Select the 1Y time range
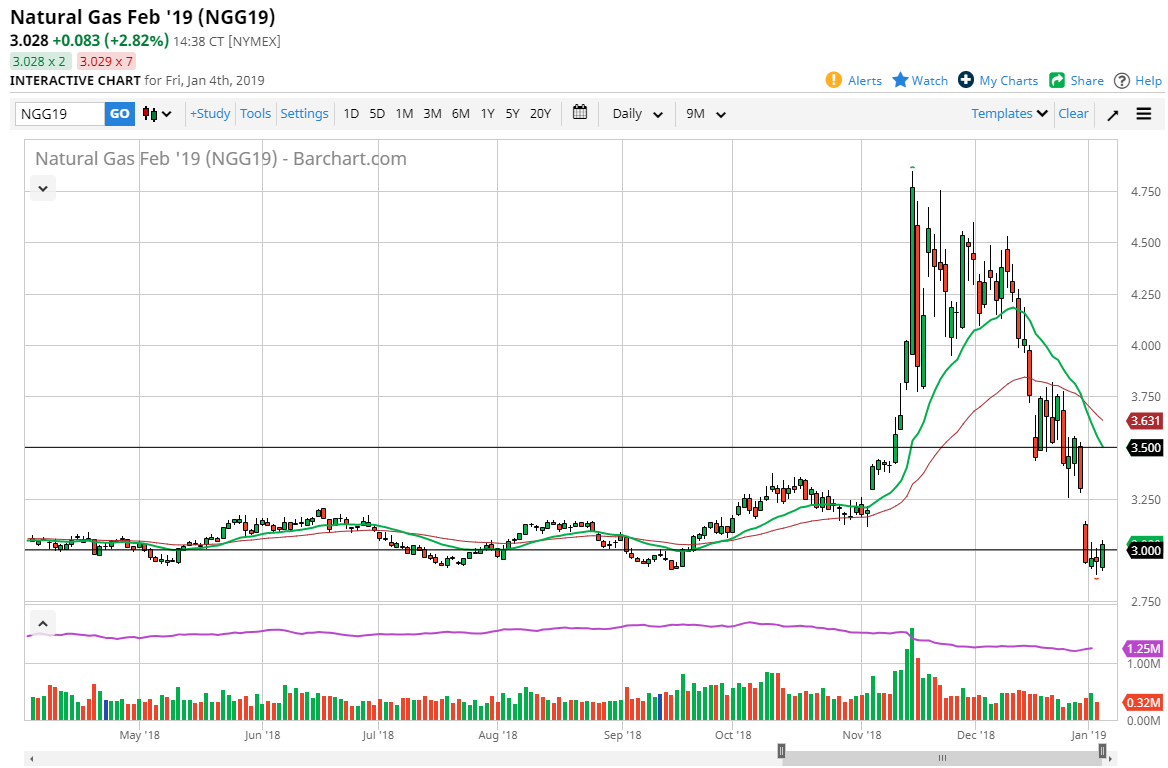The image size is (1168, 768). click(x=487, y=114)
